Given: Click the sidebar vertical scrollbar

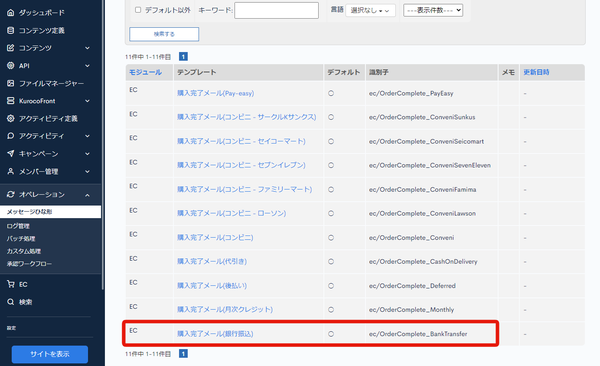Looking at the screenshot, I should tap(103, 145).
